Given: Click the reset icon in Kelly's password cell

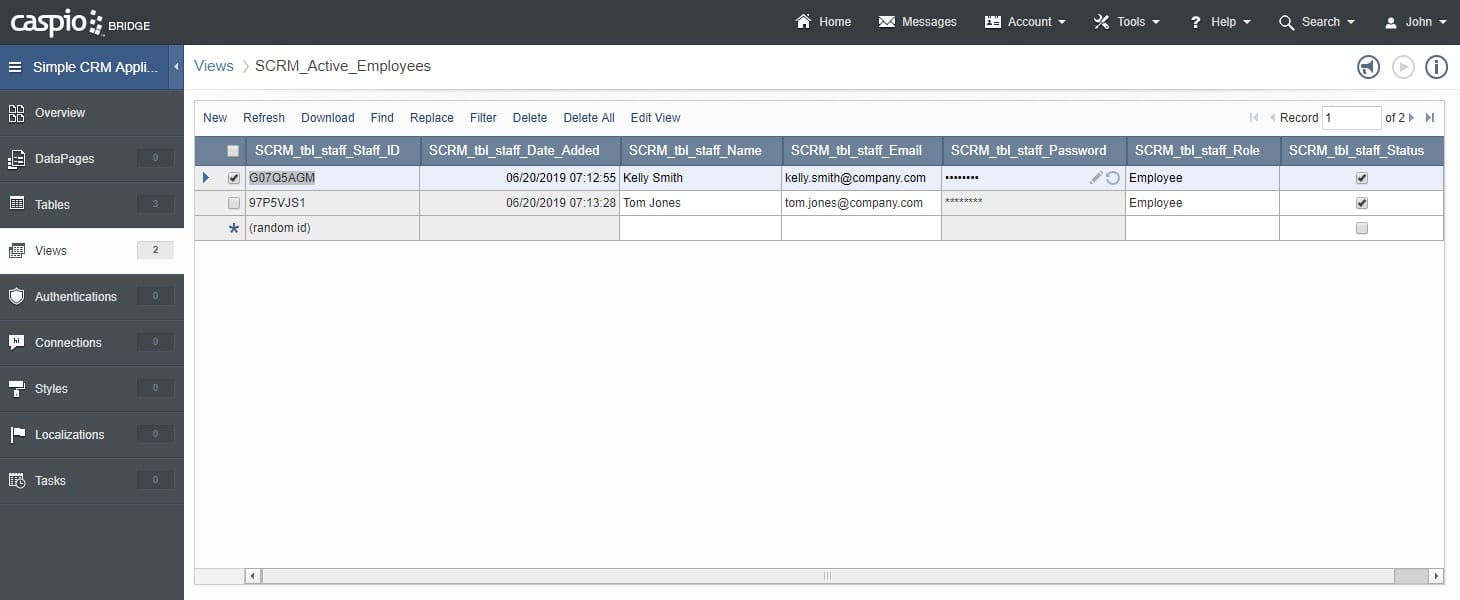Looking at the screenshot, I should pos(1113,178).
